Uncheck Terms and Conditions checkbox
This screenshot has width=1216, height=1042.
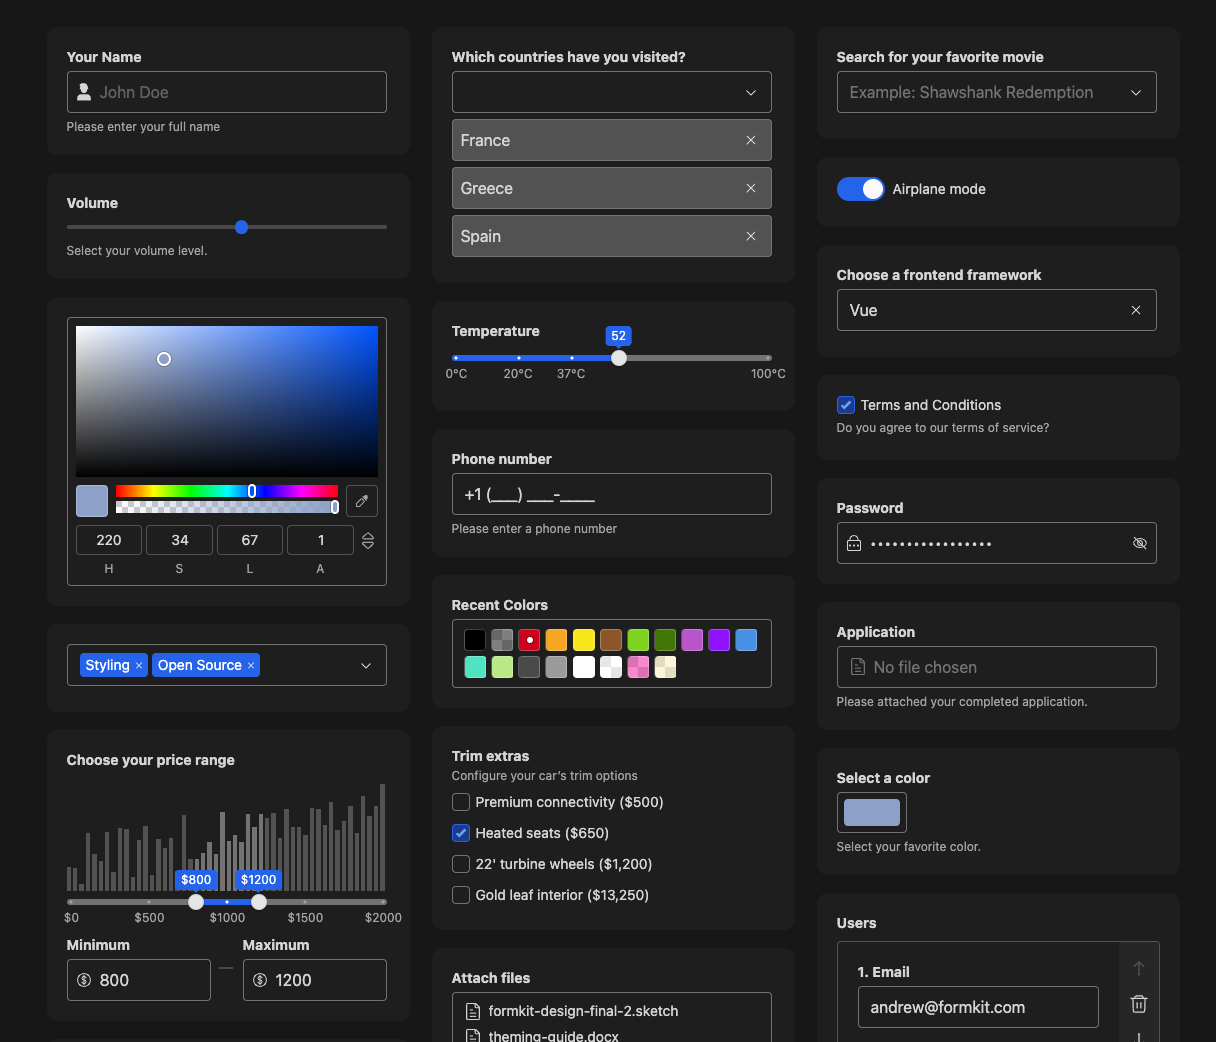coord(846,405)
